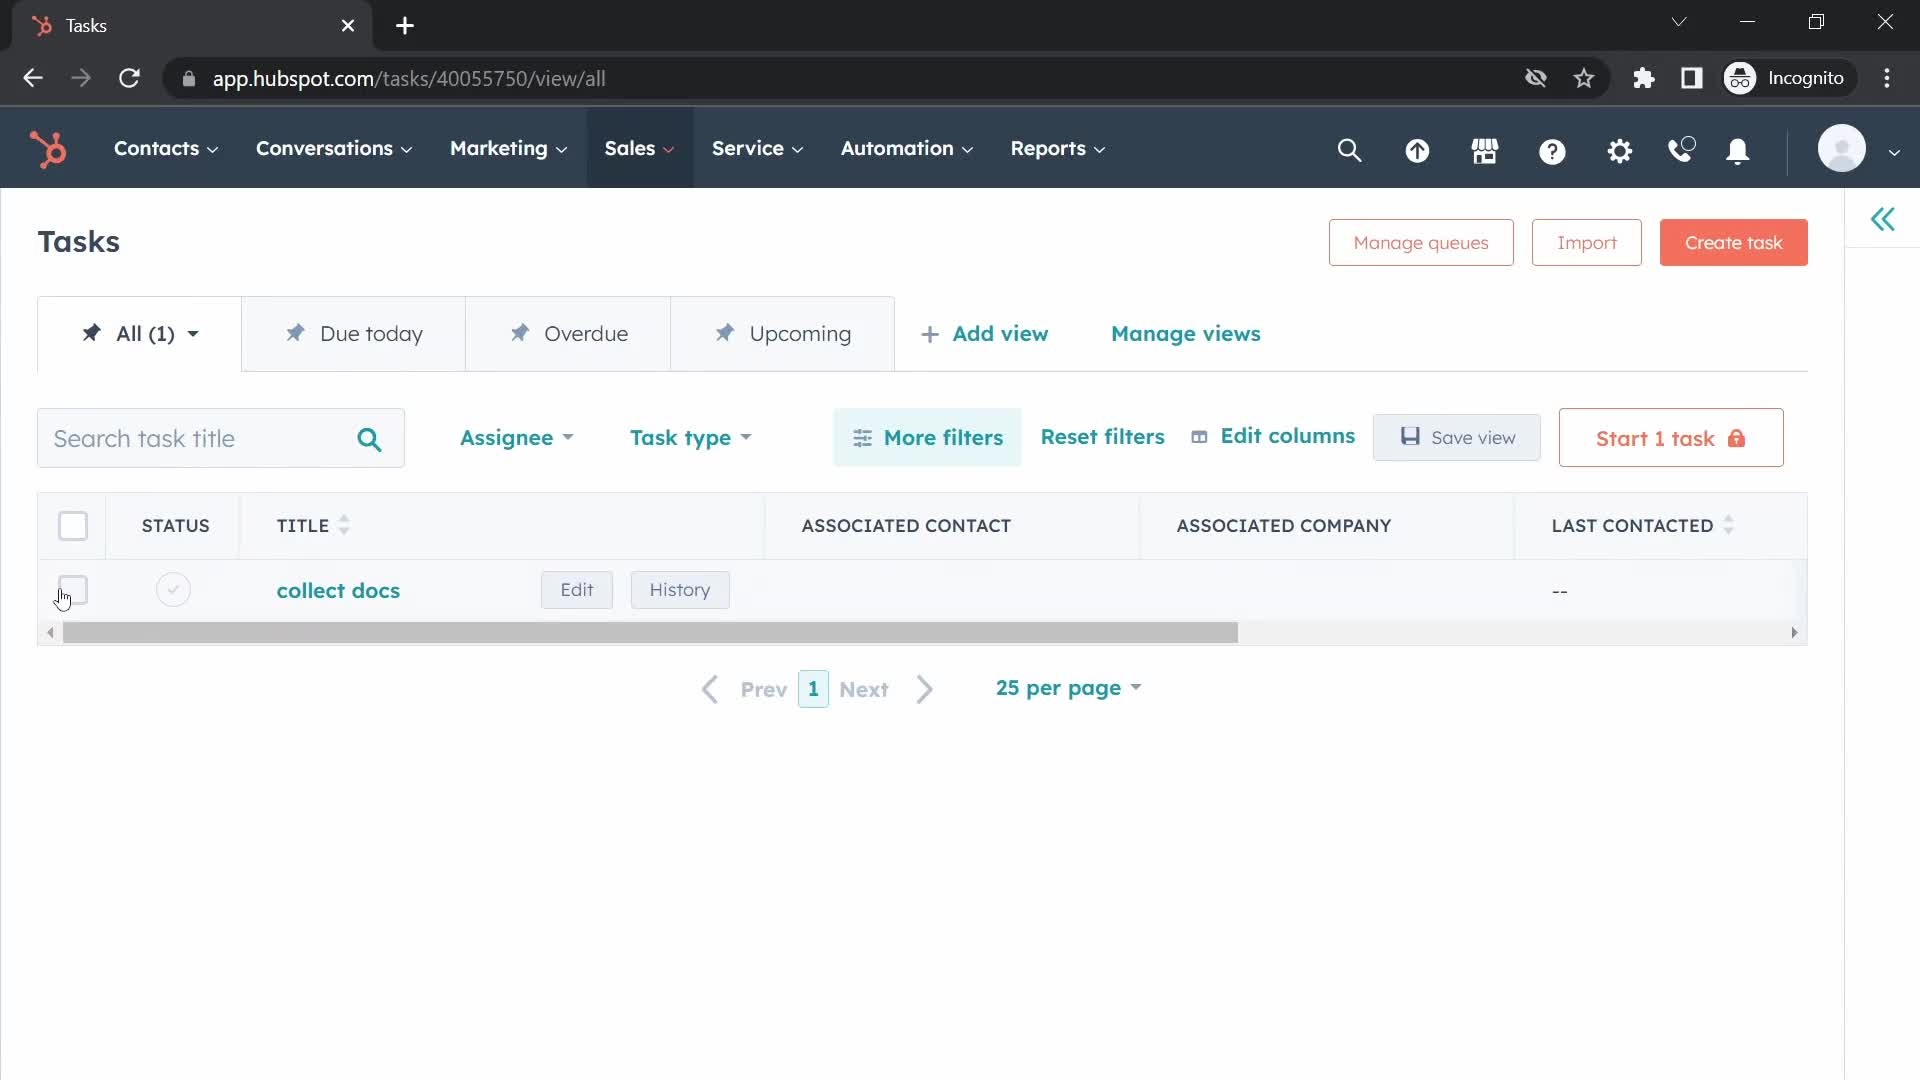Open the 25 per page dropdown
This screenshot has width=1920, height=1080.
click(1068, 688)
